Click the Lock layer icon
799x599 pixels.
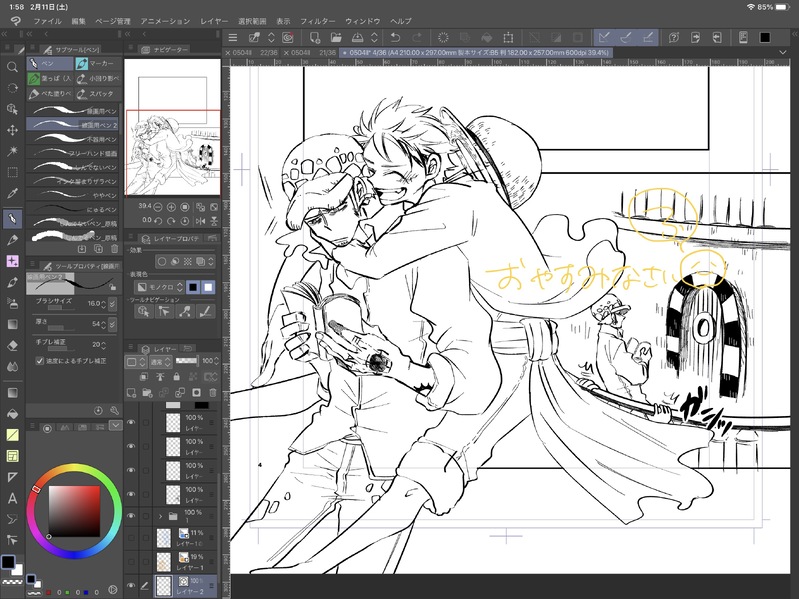coord(176,377)
